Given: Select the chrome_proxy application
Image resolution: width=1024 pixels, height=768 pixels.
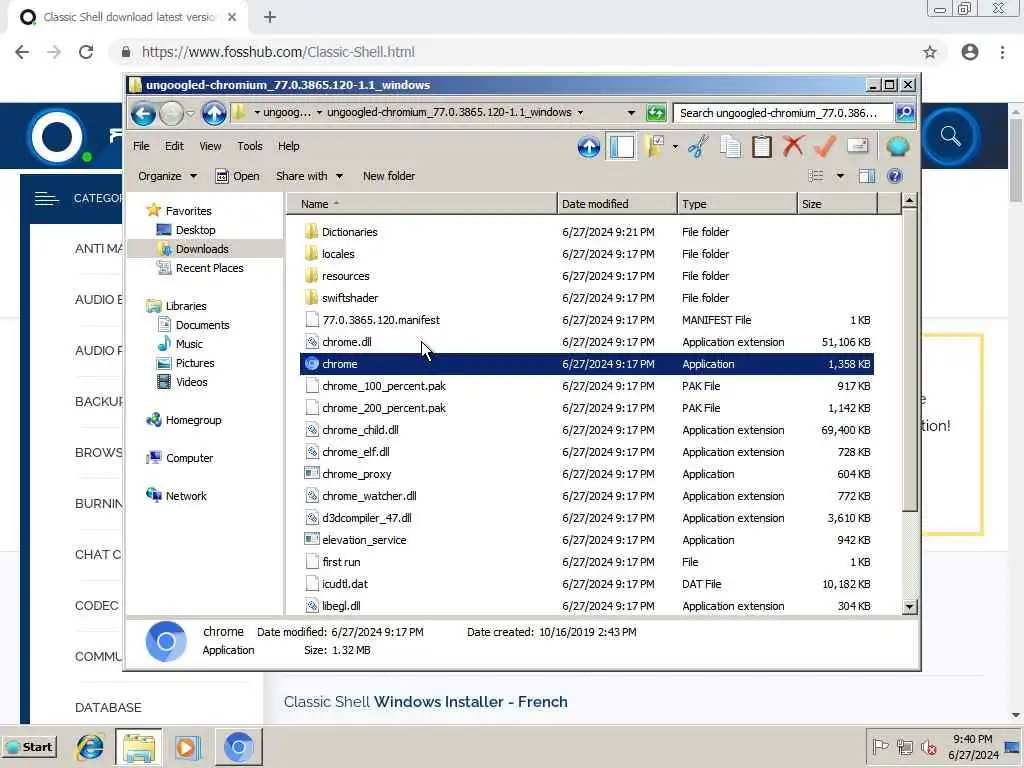Looking at the screenshot, I should click(x=356, y=474).
